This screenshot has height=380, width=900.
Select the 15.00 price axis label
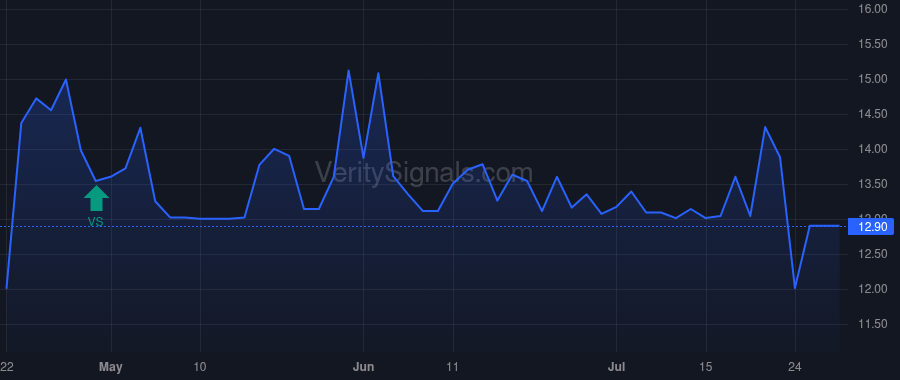click(x=872, y=79)
